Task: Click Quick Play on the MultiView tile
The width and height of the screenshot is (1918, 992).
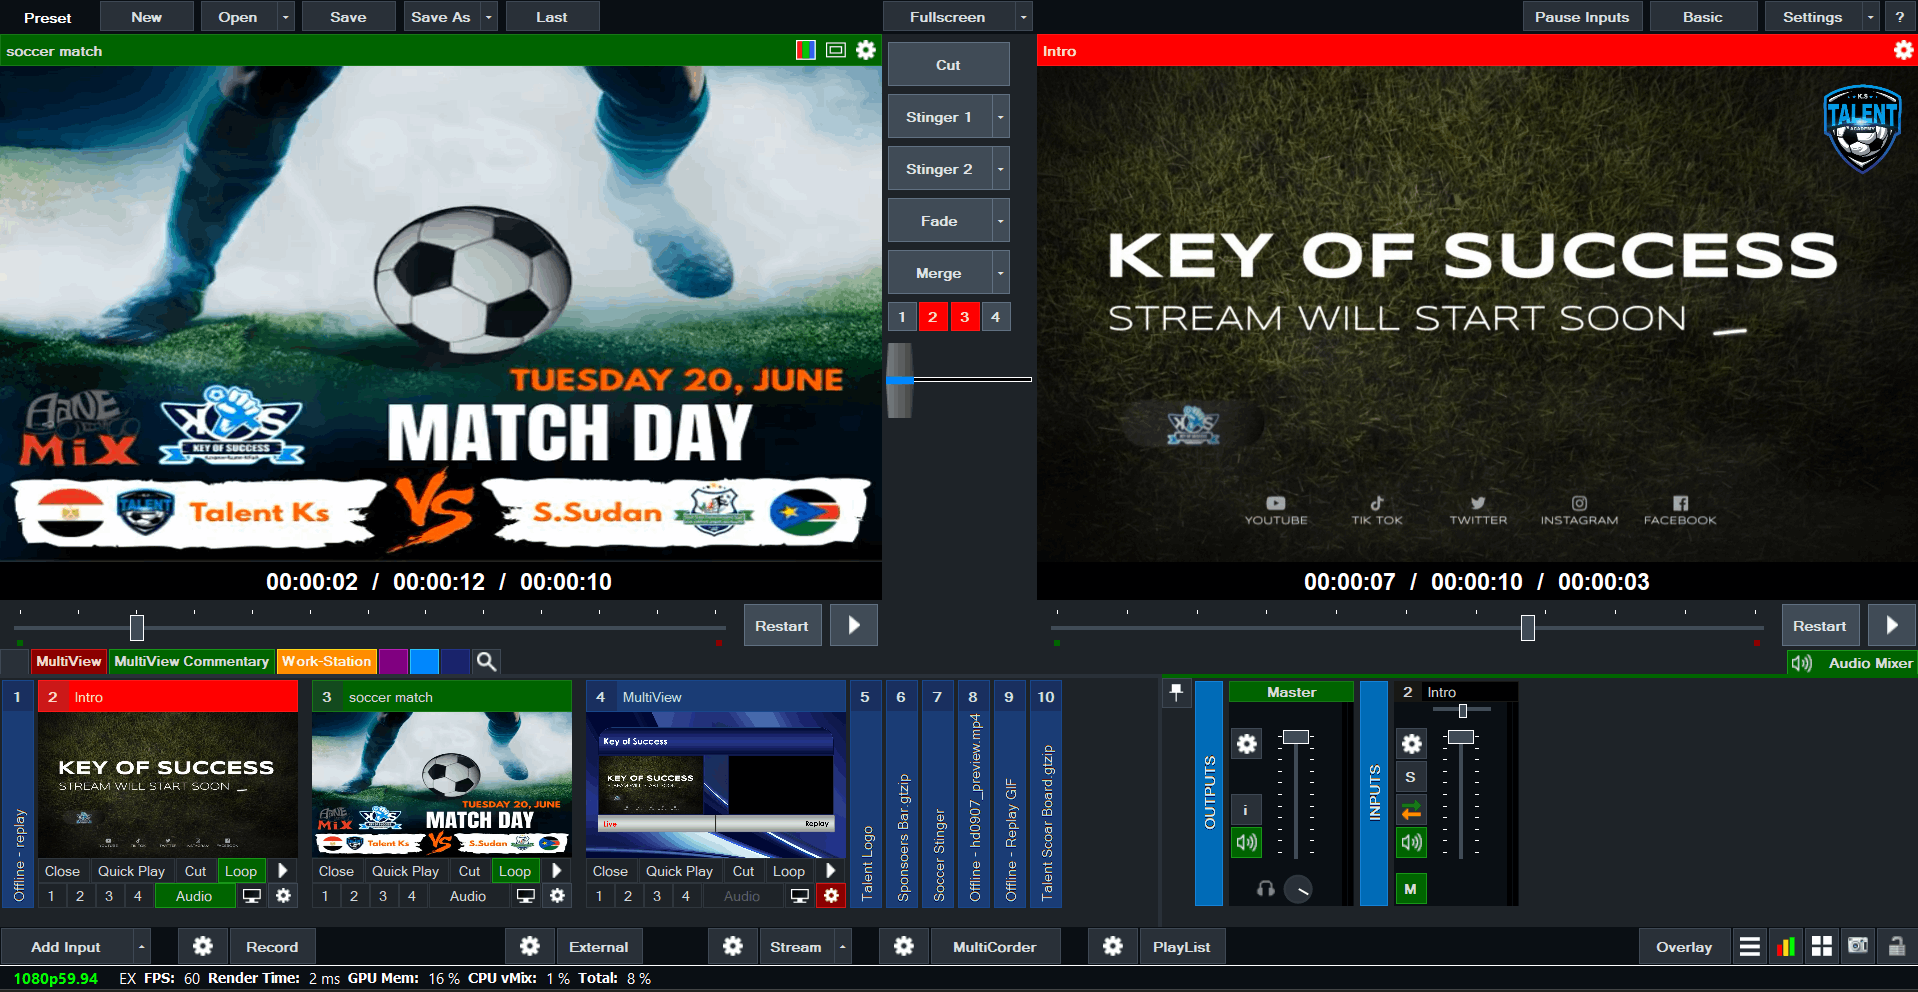Action: point(679,871)
